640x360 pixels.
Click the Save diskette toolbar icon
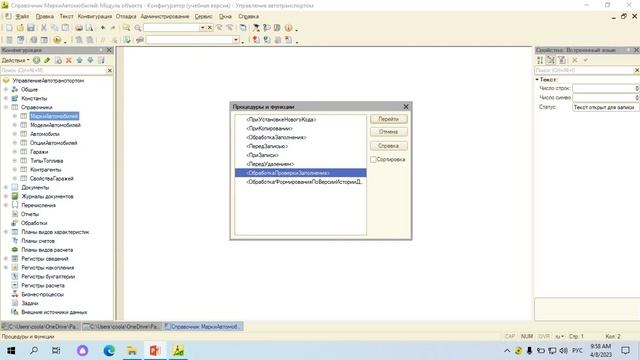[31, 28]
